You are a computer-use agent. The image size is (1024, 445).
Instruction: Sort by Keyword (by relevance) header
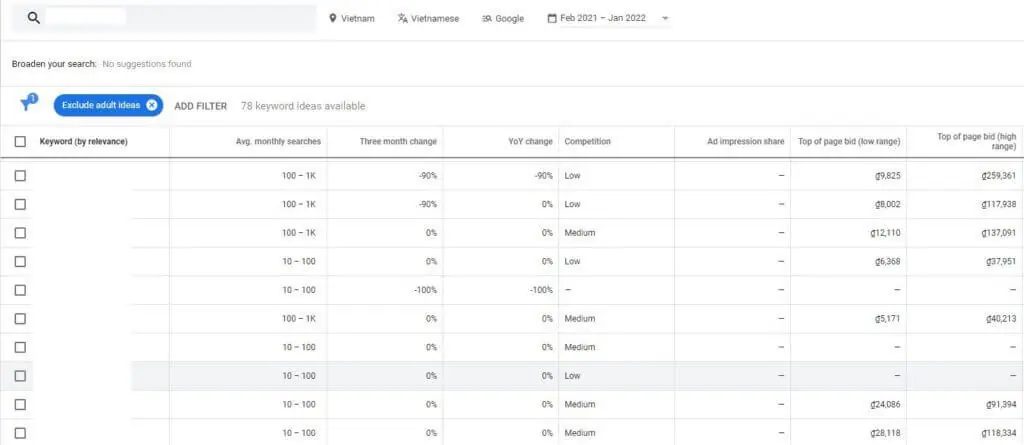coord(84,142)
